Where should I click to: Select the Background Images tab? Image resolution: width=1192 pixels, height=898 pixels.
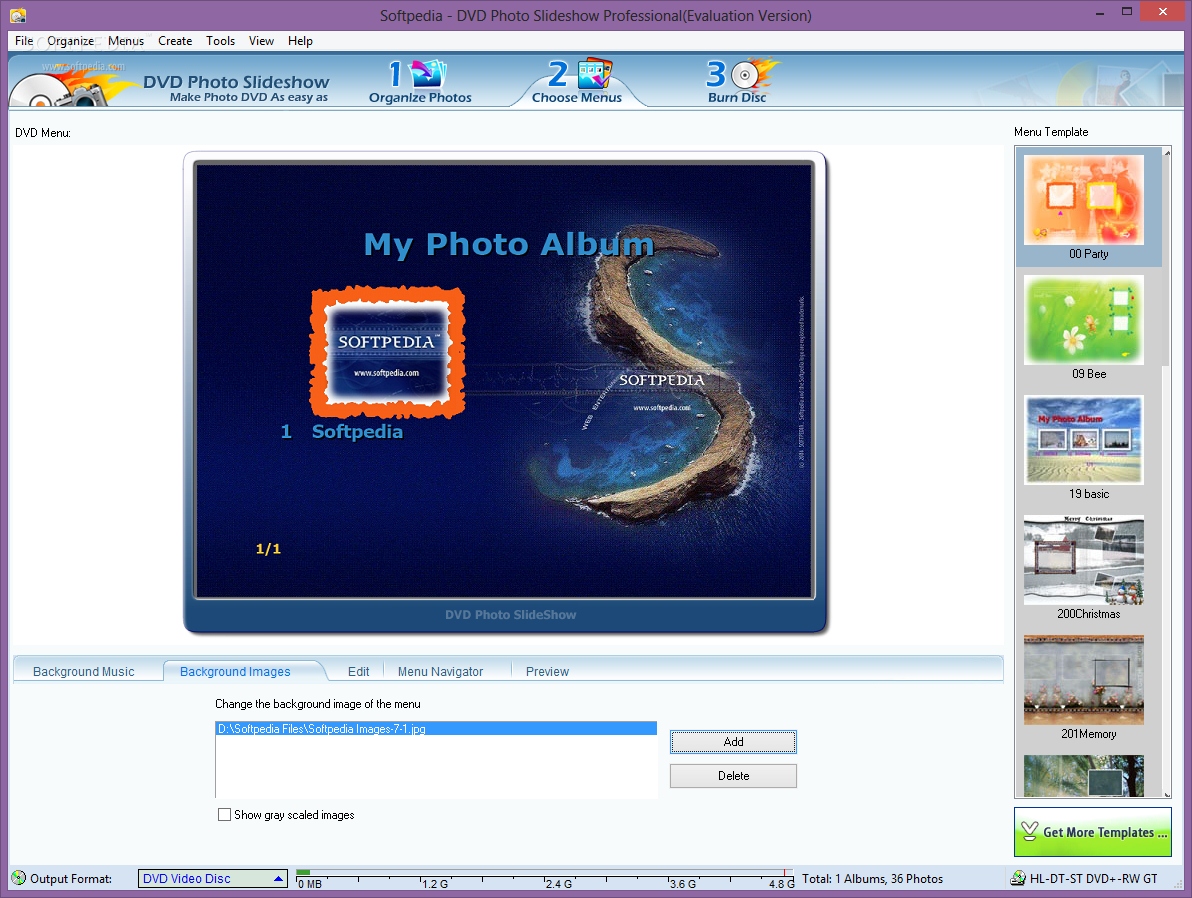(236, 671)
